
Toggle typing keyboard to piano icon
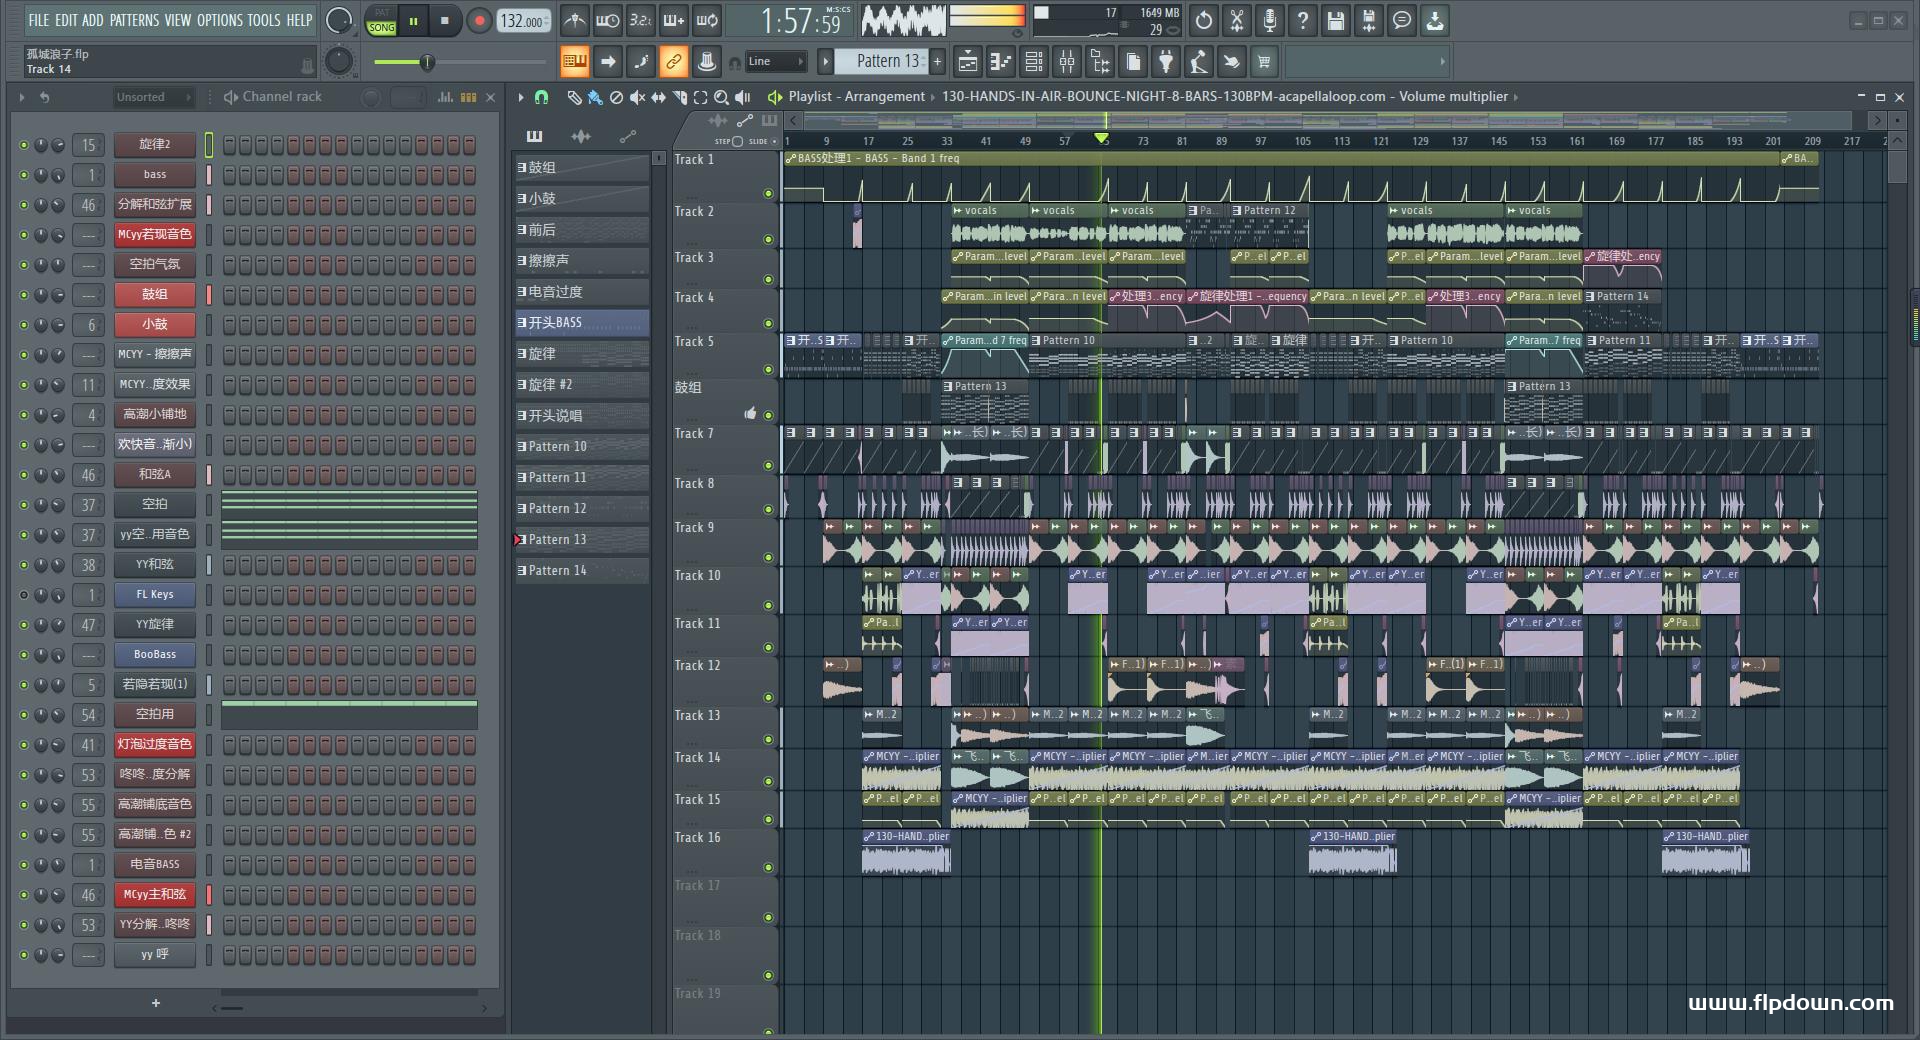click(574, 62)
